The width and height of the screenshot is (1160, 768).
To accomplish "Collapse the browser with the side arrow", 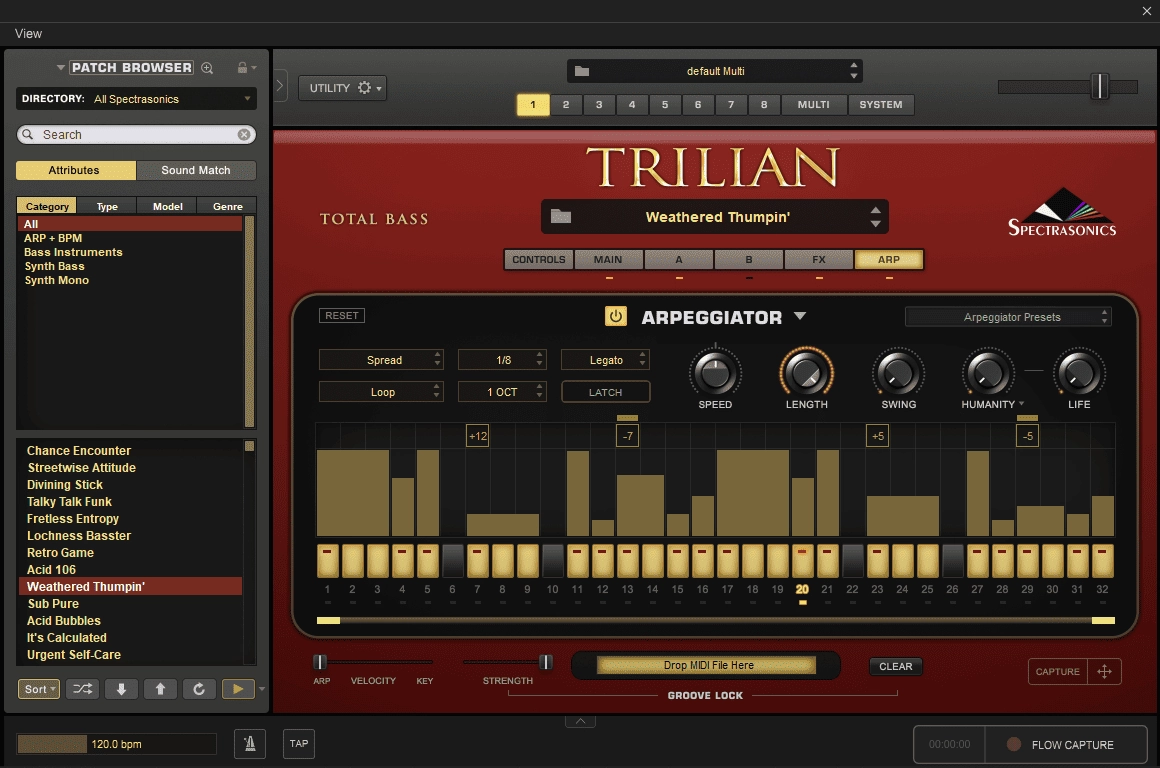I will coord(280,85).
